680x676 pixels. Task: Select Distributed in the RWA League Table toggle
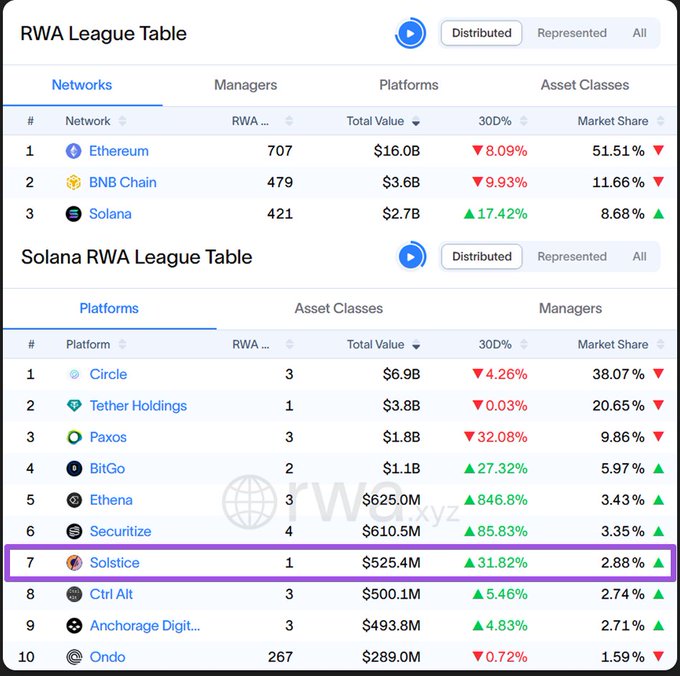pos(481,33)
